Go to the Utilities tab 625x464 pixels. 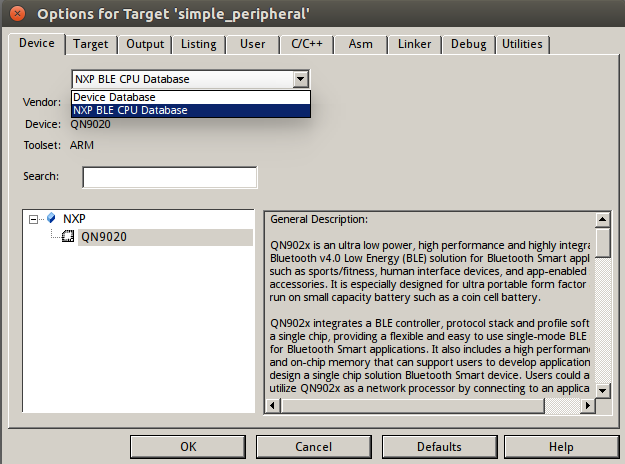click(x=522, y=44)
